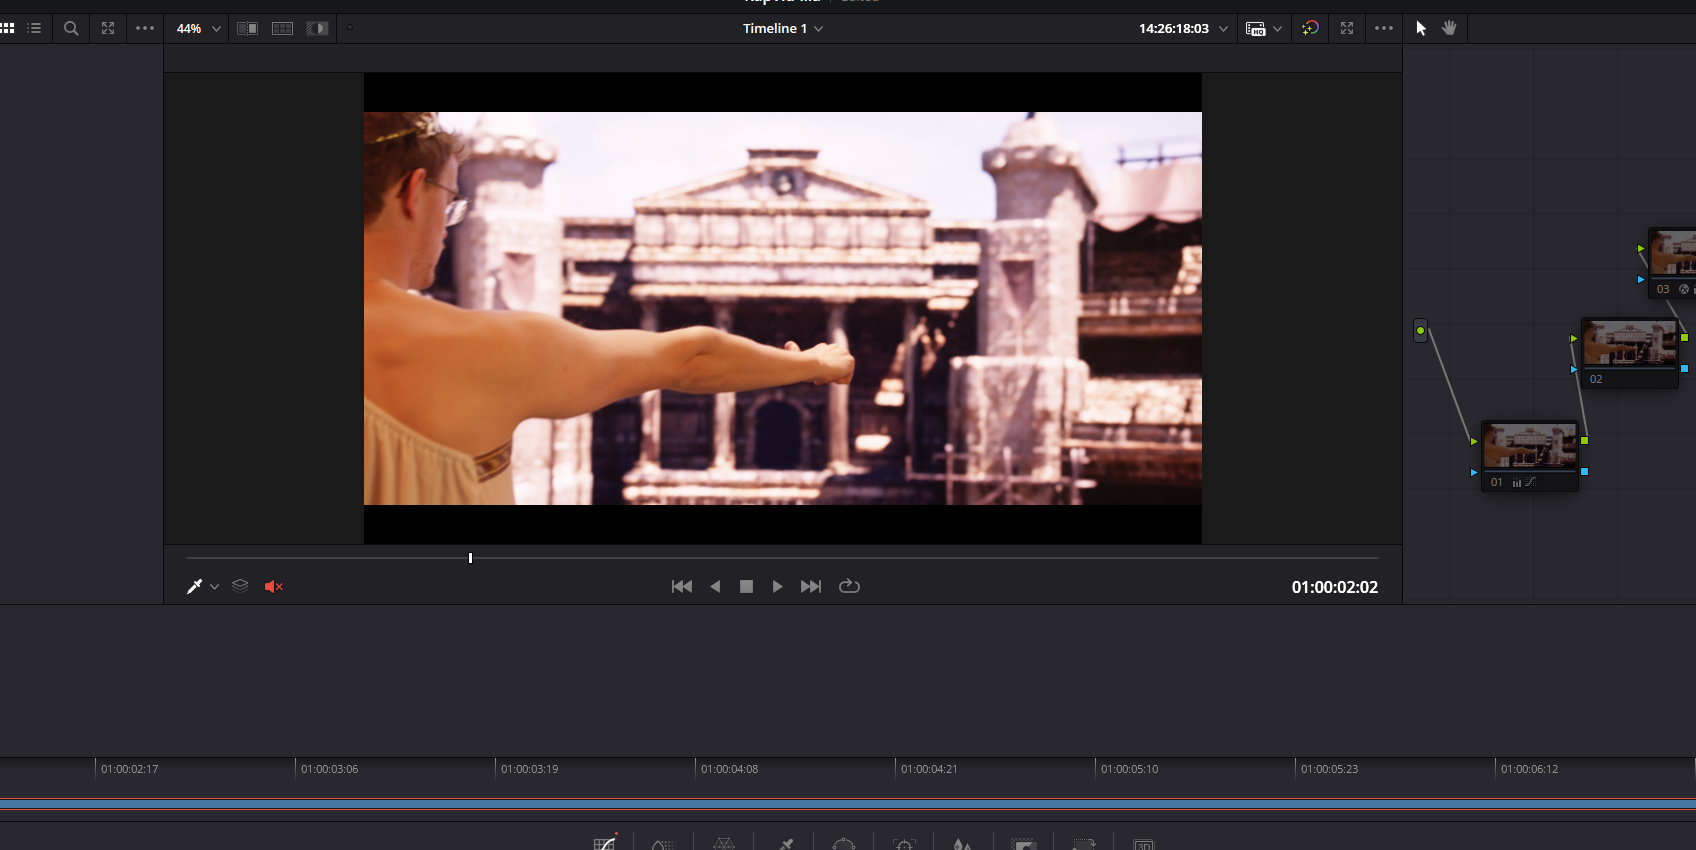1696x850 pixels.
Task: Open the Tracker palette
Action: (904, 844)
